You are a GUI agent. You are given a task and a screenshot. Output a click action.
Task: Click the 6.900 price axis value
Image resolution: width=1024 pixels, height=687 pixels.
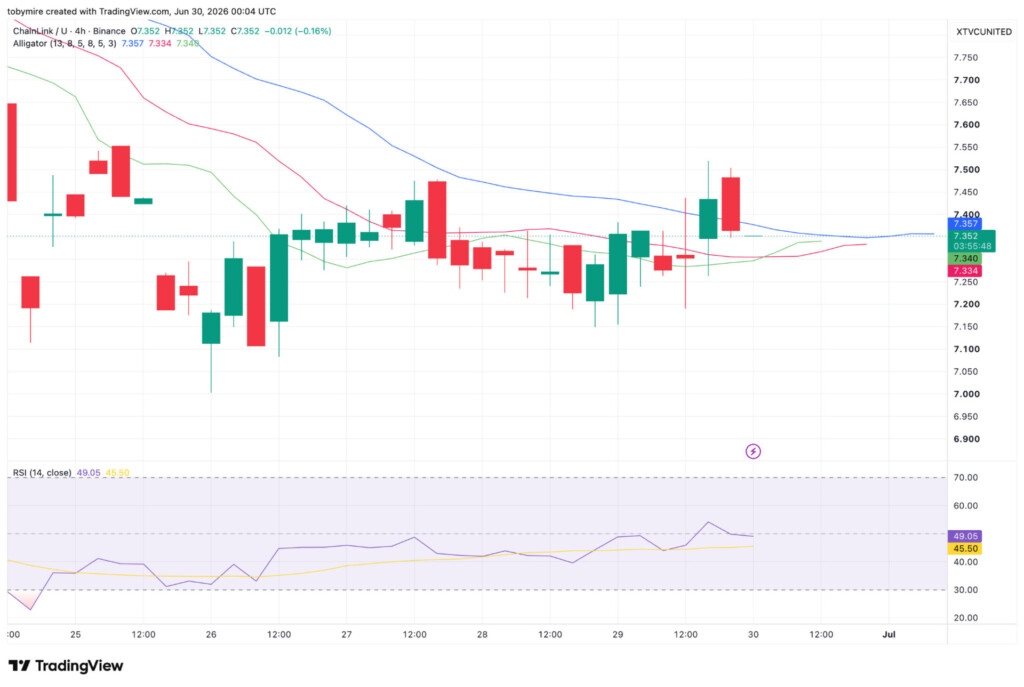967,439
